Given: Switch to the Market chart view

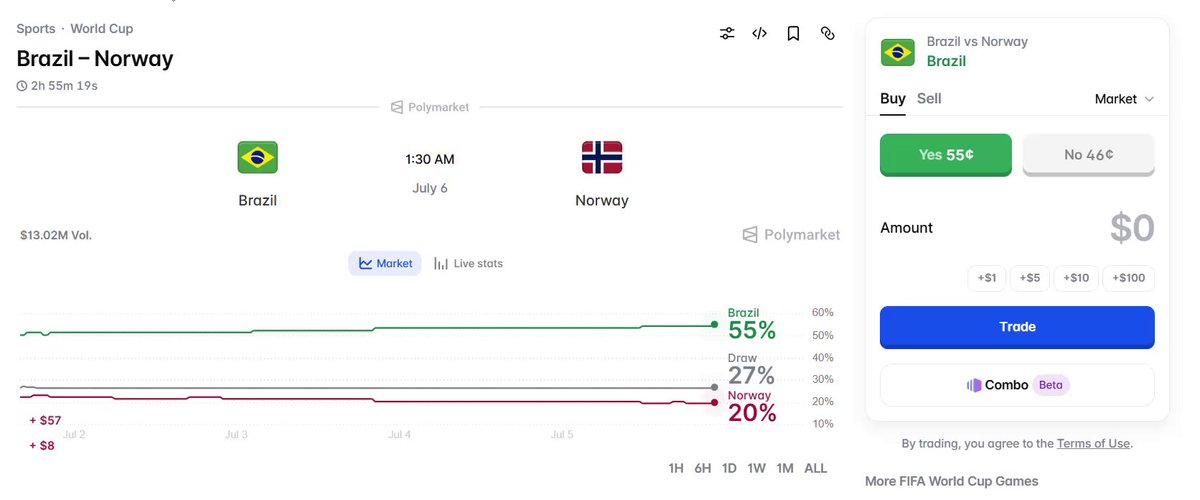Looking at the screenshot, I should click(385, 263).
